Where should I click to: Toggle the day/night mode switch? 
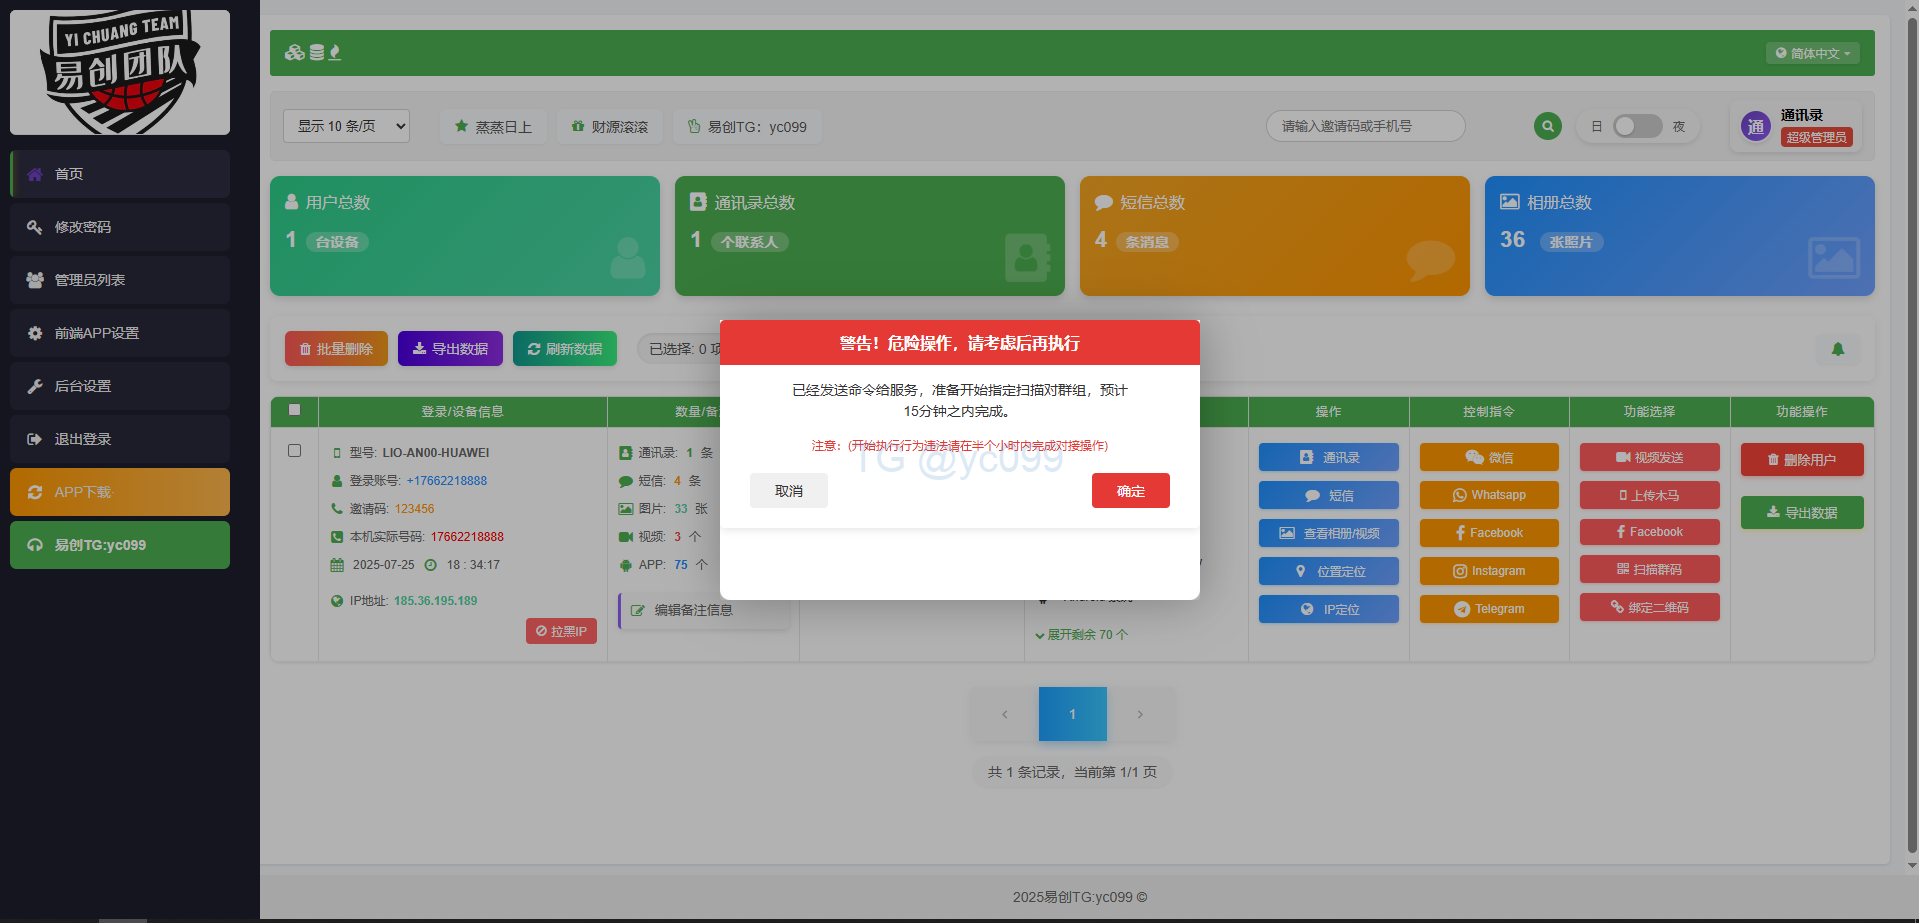point(1637,126)
